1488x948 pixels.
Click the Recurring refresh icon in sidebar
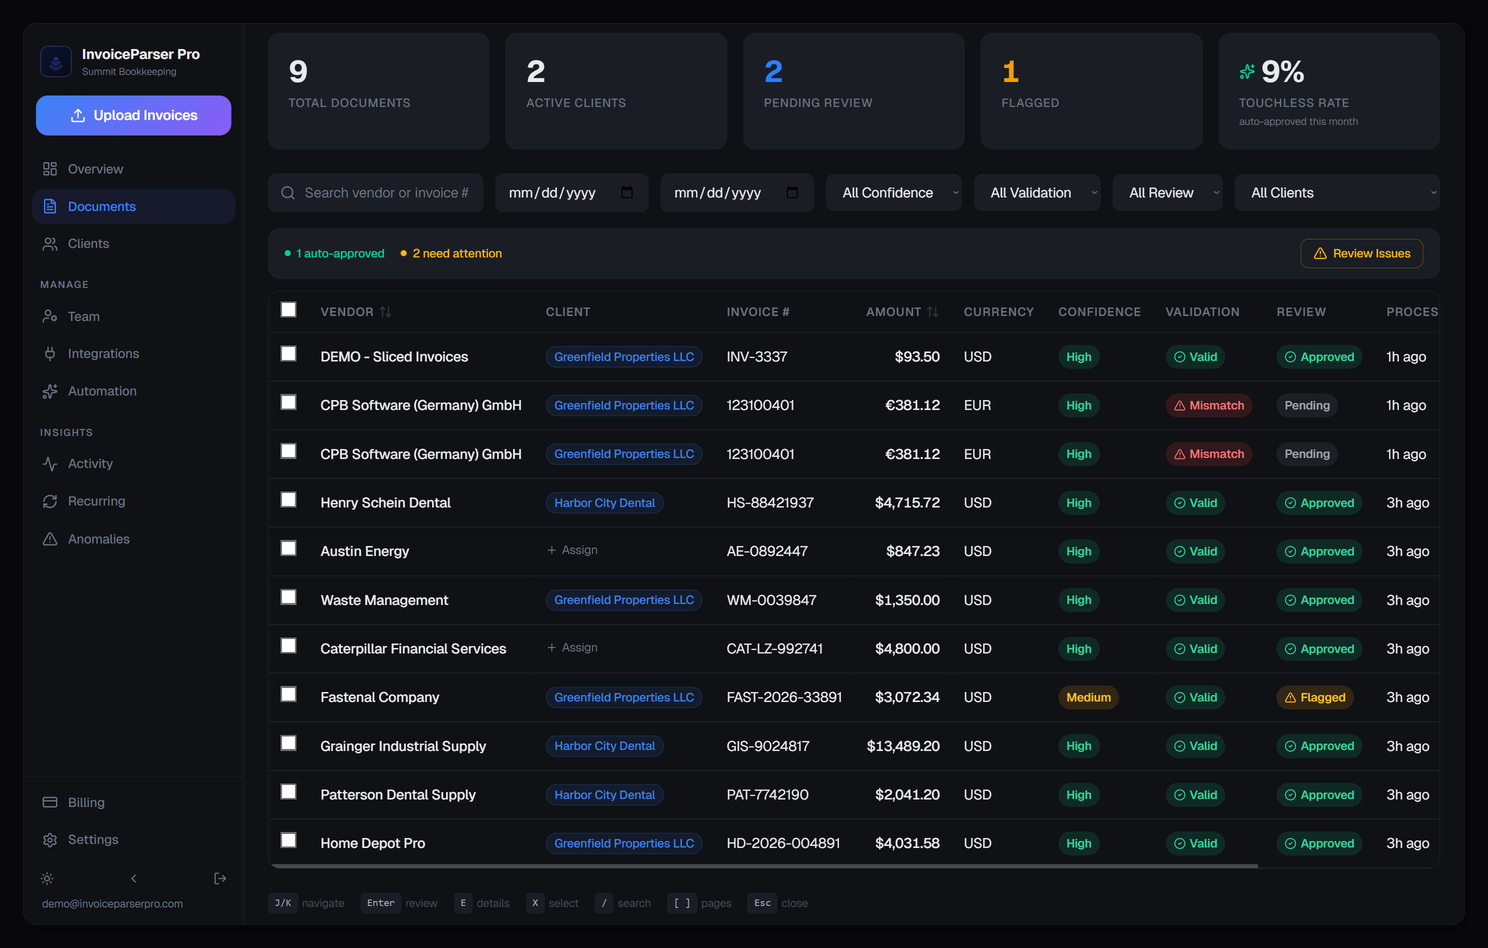(50, 501)
